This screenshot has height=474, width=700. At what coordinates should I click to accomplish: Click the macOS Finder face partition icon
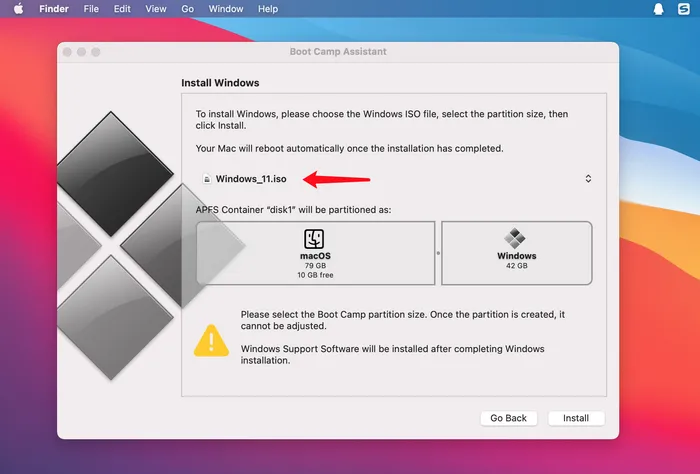pos(315,239)
